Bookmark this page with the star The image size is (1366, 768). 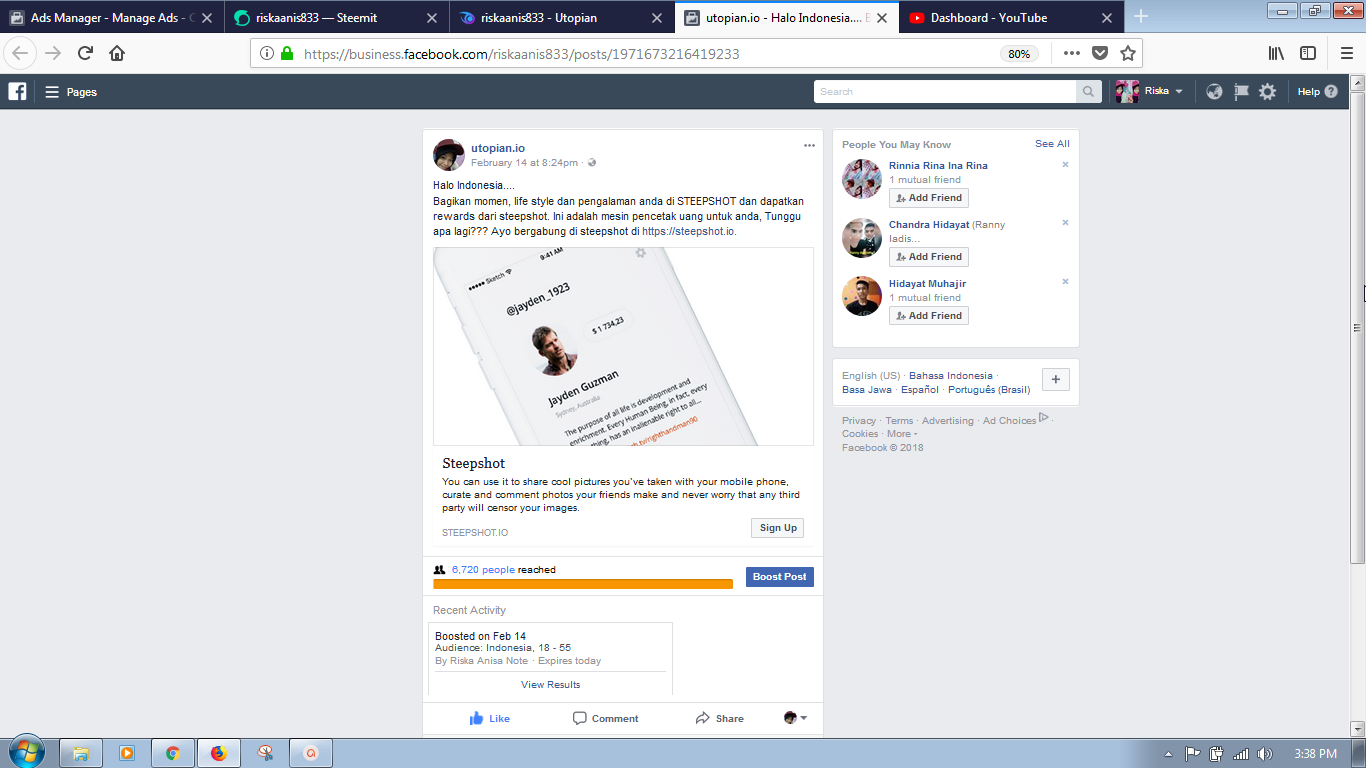(x=1128, y=53)
